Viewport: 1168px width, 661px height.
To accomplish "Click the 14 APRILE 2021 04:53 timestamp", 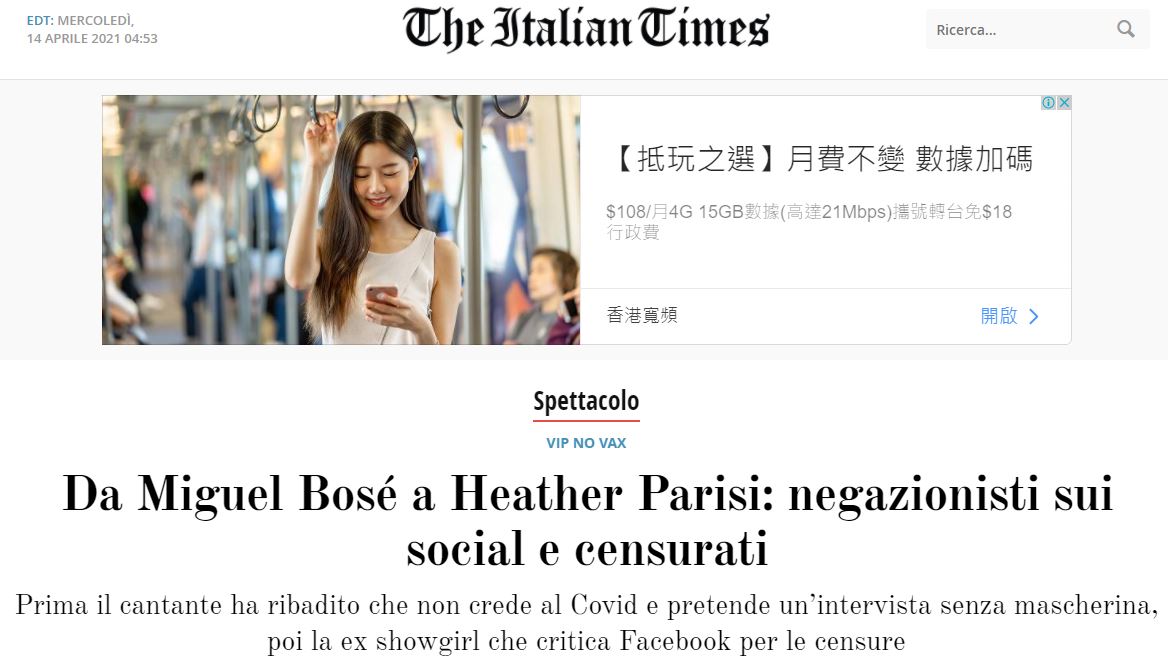I will pyautogui.click(x=92, y=39).
